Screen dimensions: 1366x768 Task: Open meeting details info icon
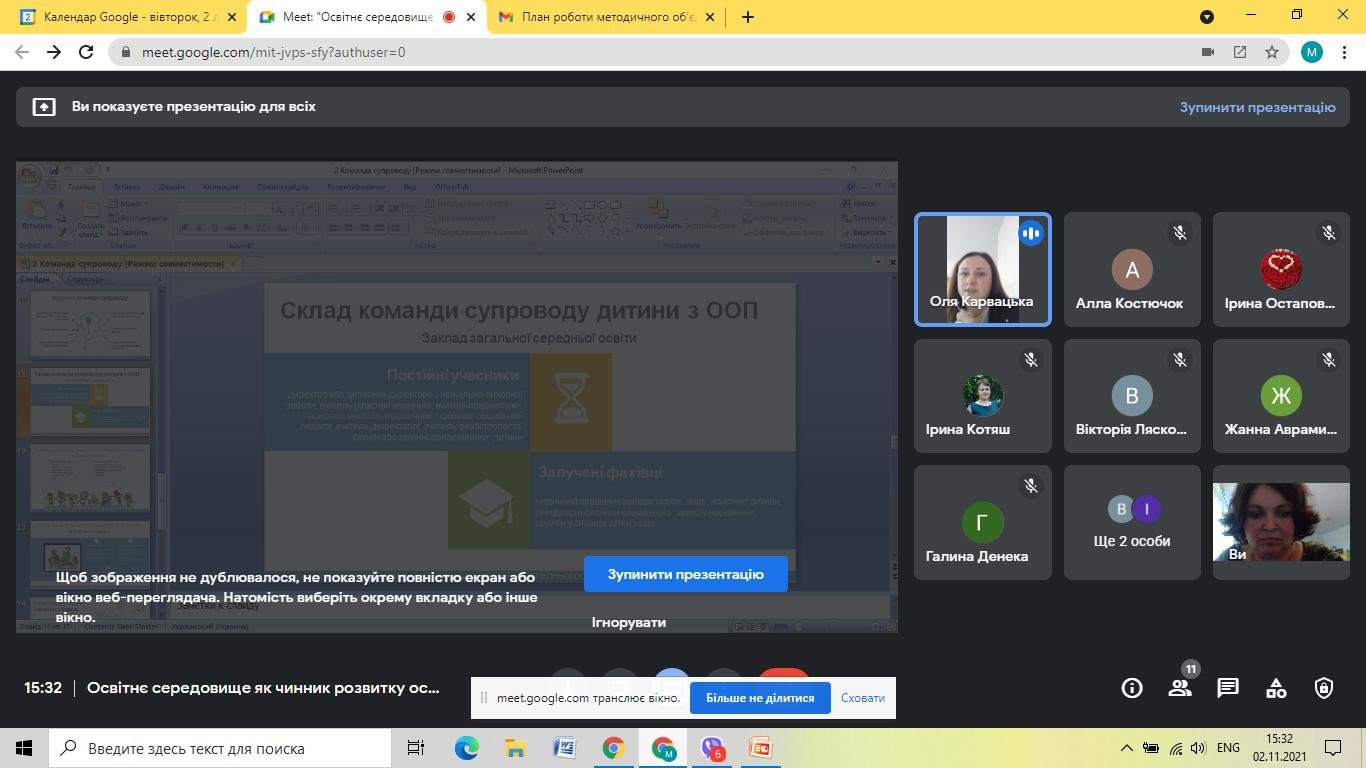click(1131, 688)
